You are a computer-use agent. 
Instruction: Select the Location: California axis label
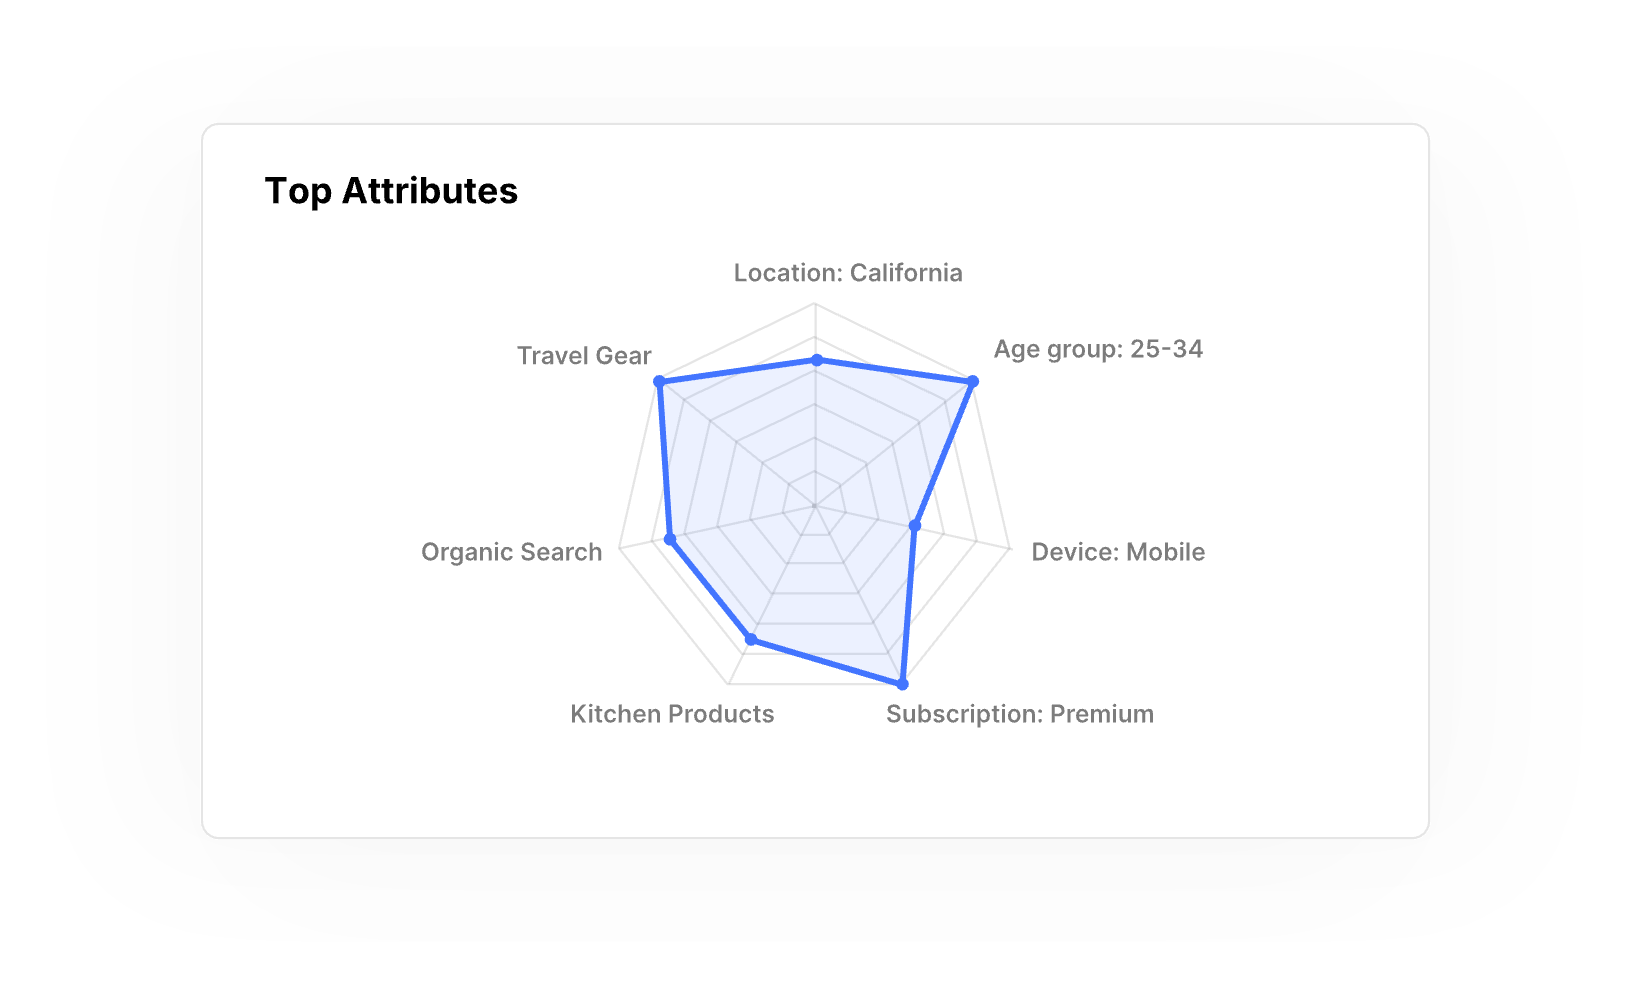[x=848, y=273]
